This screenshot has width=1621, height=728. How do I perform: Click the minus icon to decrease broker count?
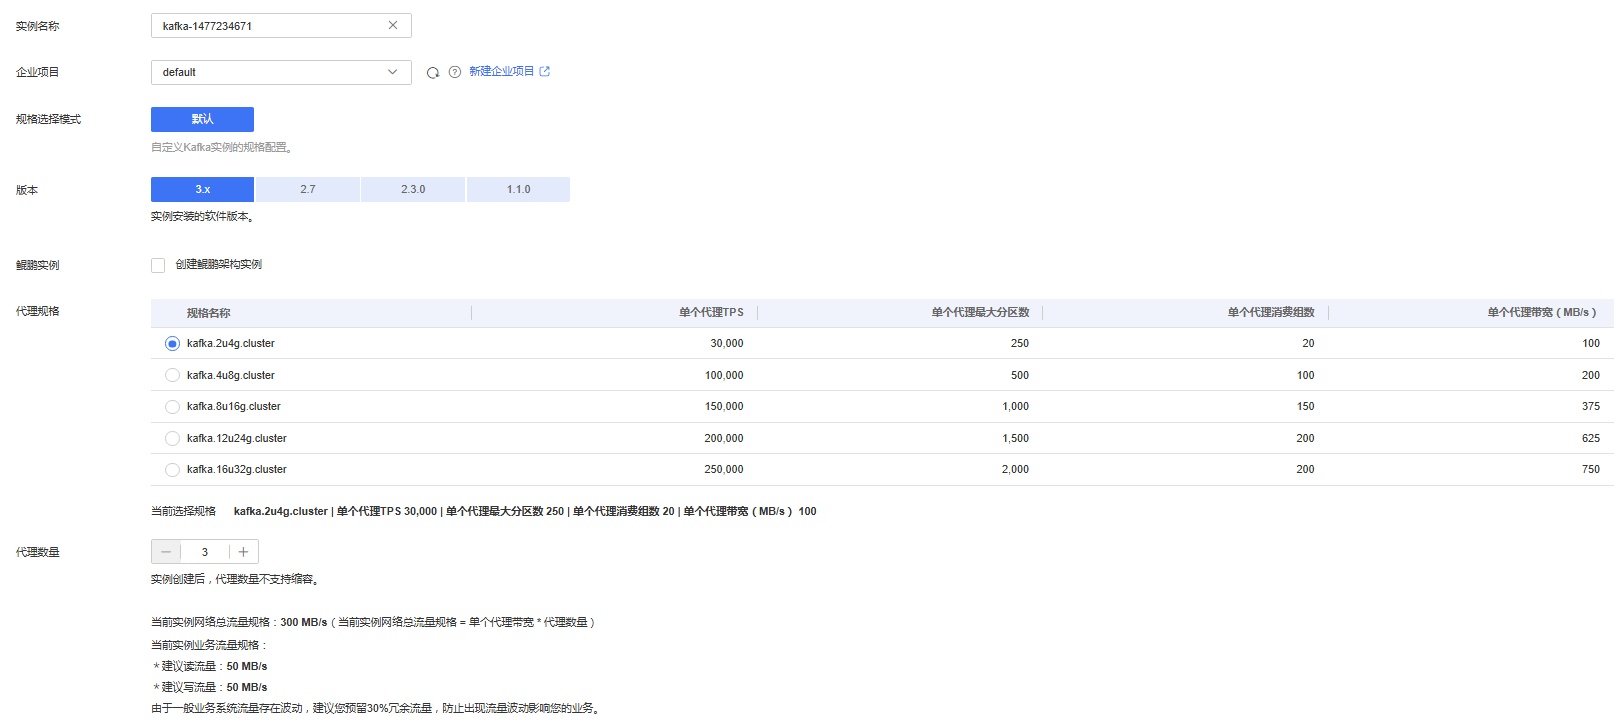coord(166,552)
